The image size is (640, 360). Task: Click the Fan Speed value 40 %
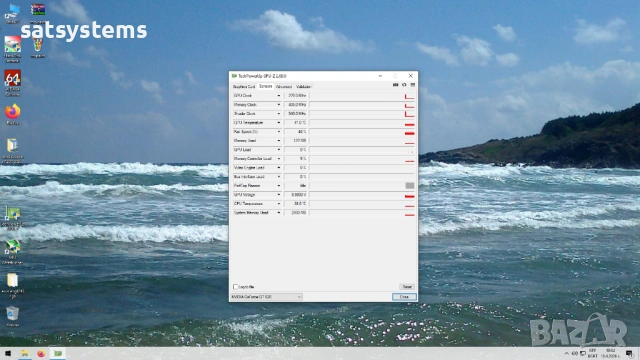pyautogui.click(x=296, y=132)
